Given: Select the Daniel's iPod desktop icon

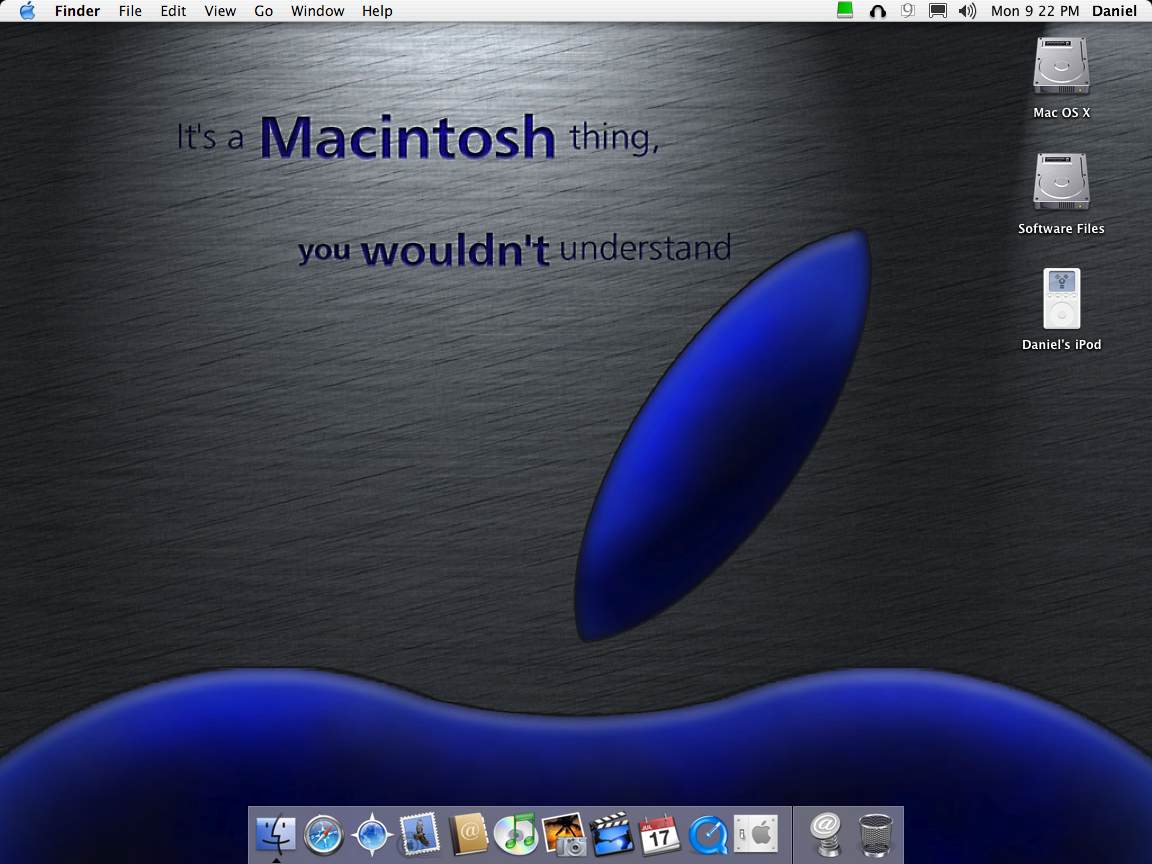Looking at the screenshot, I should click(x=1062, y=298).
